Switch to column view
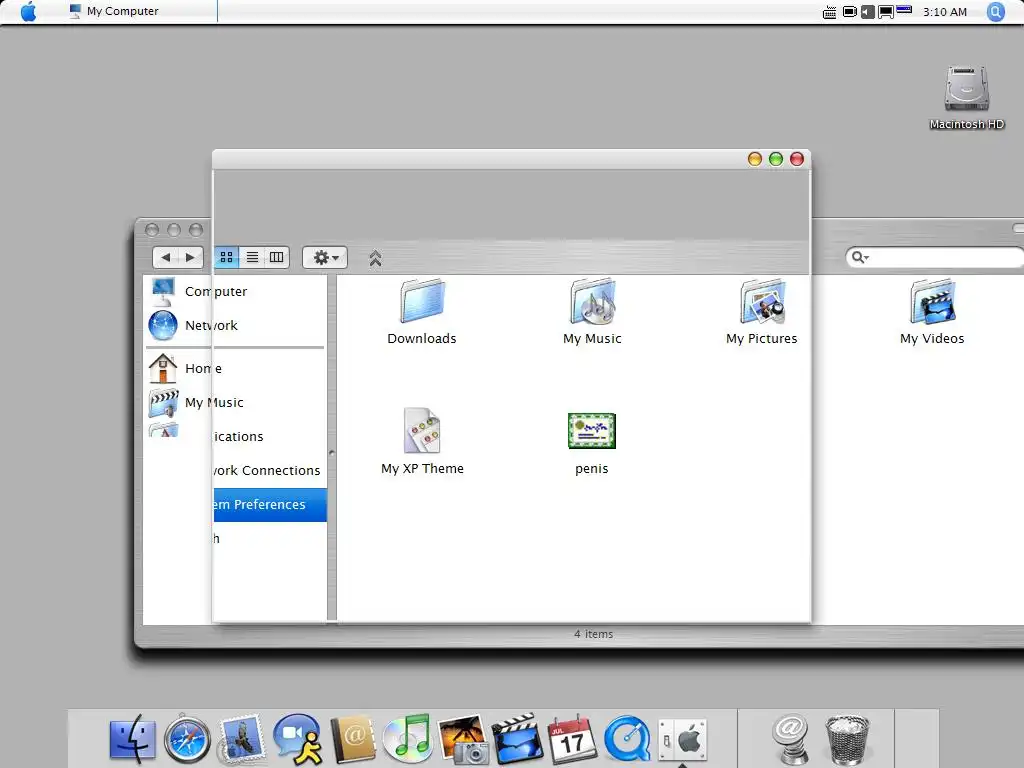1024x768 pixels. [x=277, y=257]
